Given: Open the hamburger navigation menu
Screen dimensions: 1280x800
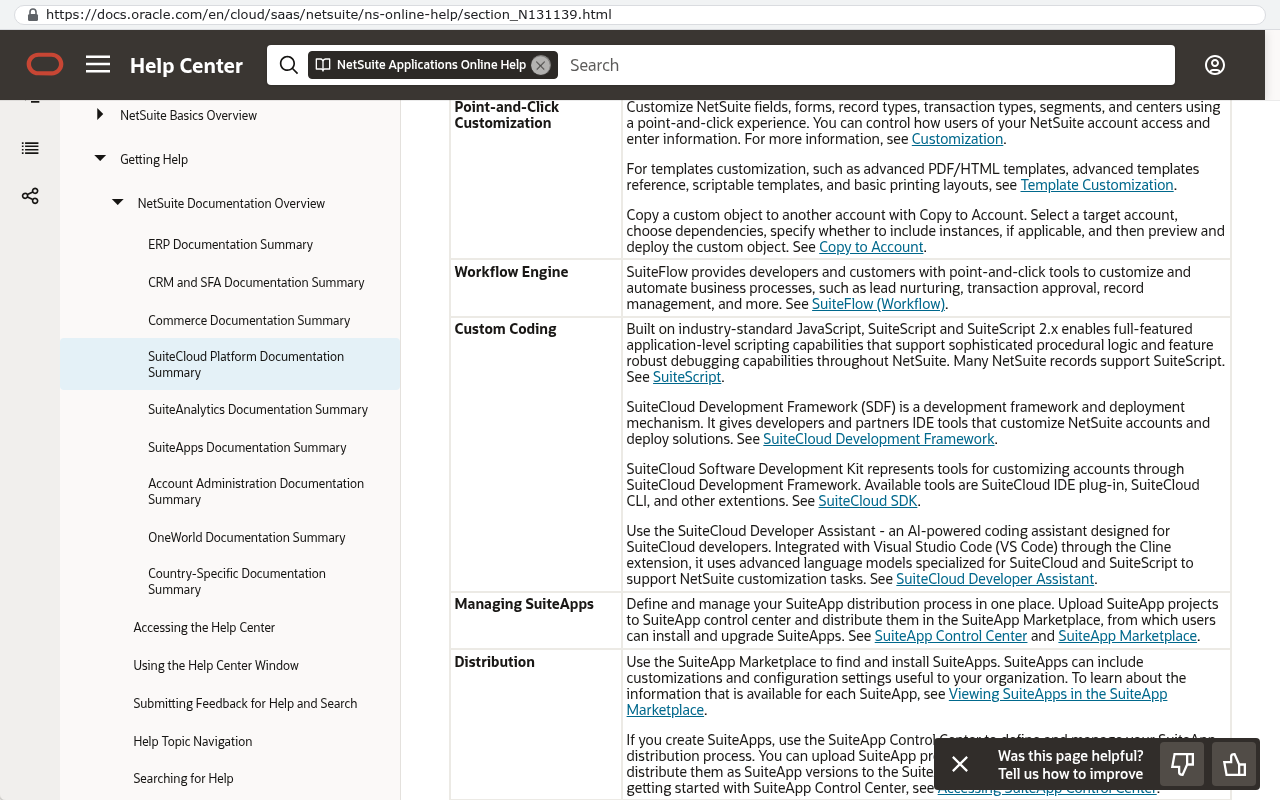Looking at the screenshot, I should tap(98, 64).
